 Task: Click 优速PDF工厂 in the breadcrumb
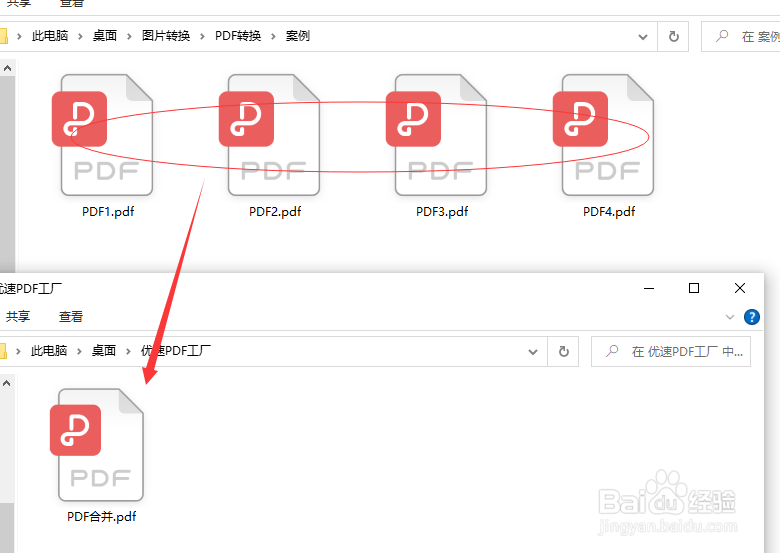176,351
